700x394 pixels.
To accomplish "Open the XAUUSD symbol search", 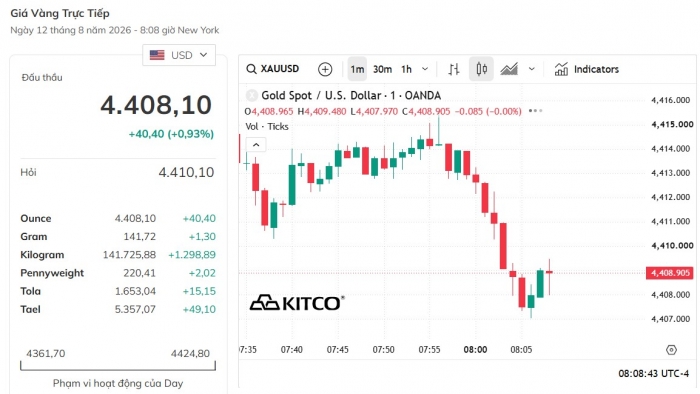I will click(x=272, y=69).
